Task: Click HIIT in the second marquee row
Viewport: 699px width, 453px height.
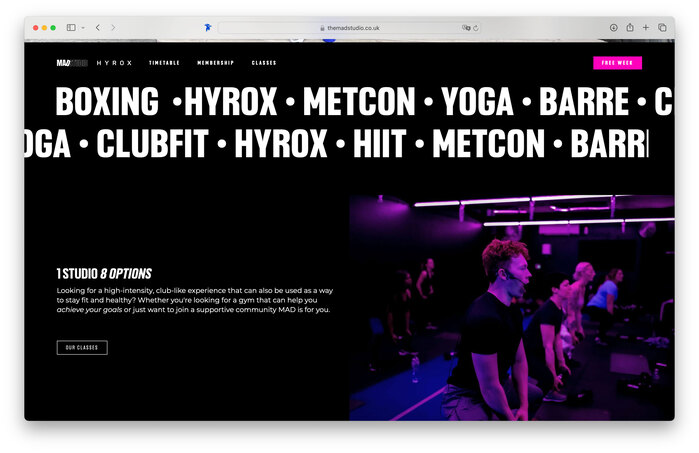Action: tap(380, 143)
